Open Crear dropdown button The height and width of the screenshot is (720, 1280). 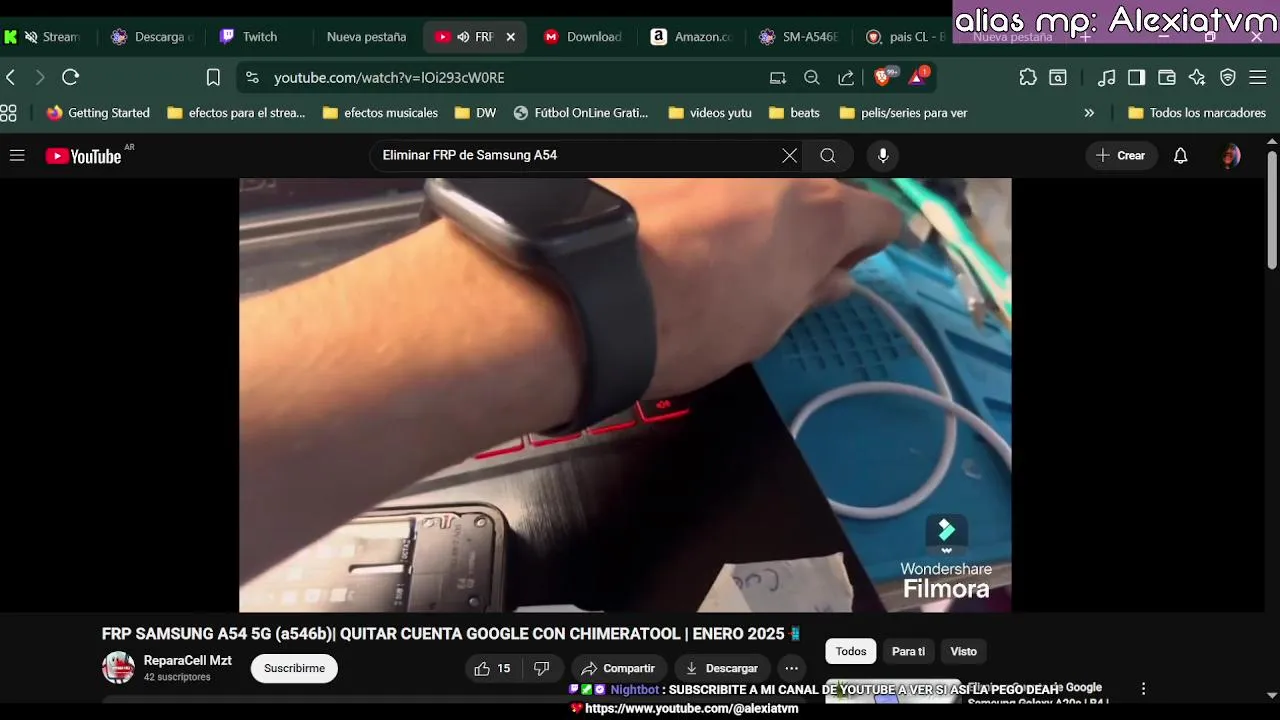tap(1121, 155)
